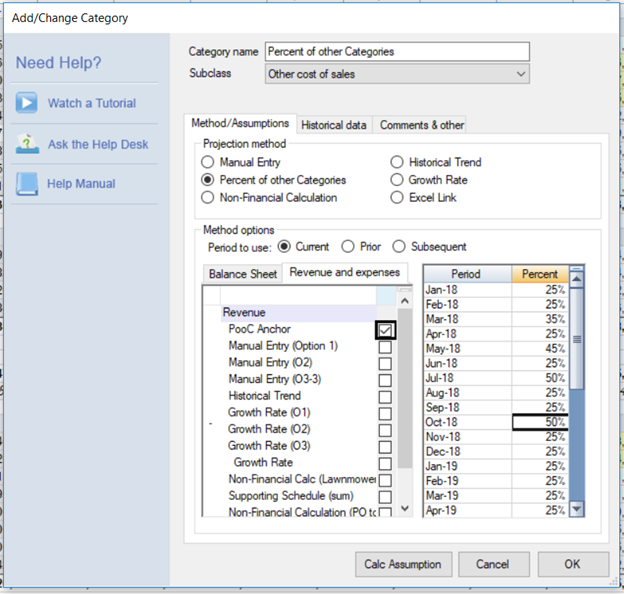Check the Non-Financial Calc (Lawnmower) checkbox
This screenshot has height=594, width=624.
coord(385,481)
